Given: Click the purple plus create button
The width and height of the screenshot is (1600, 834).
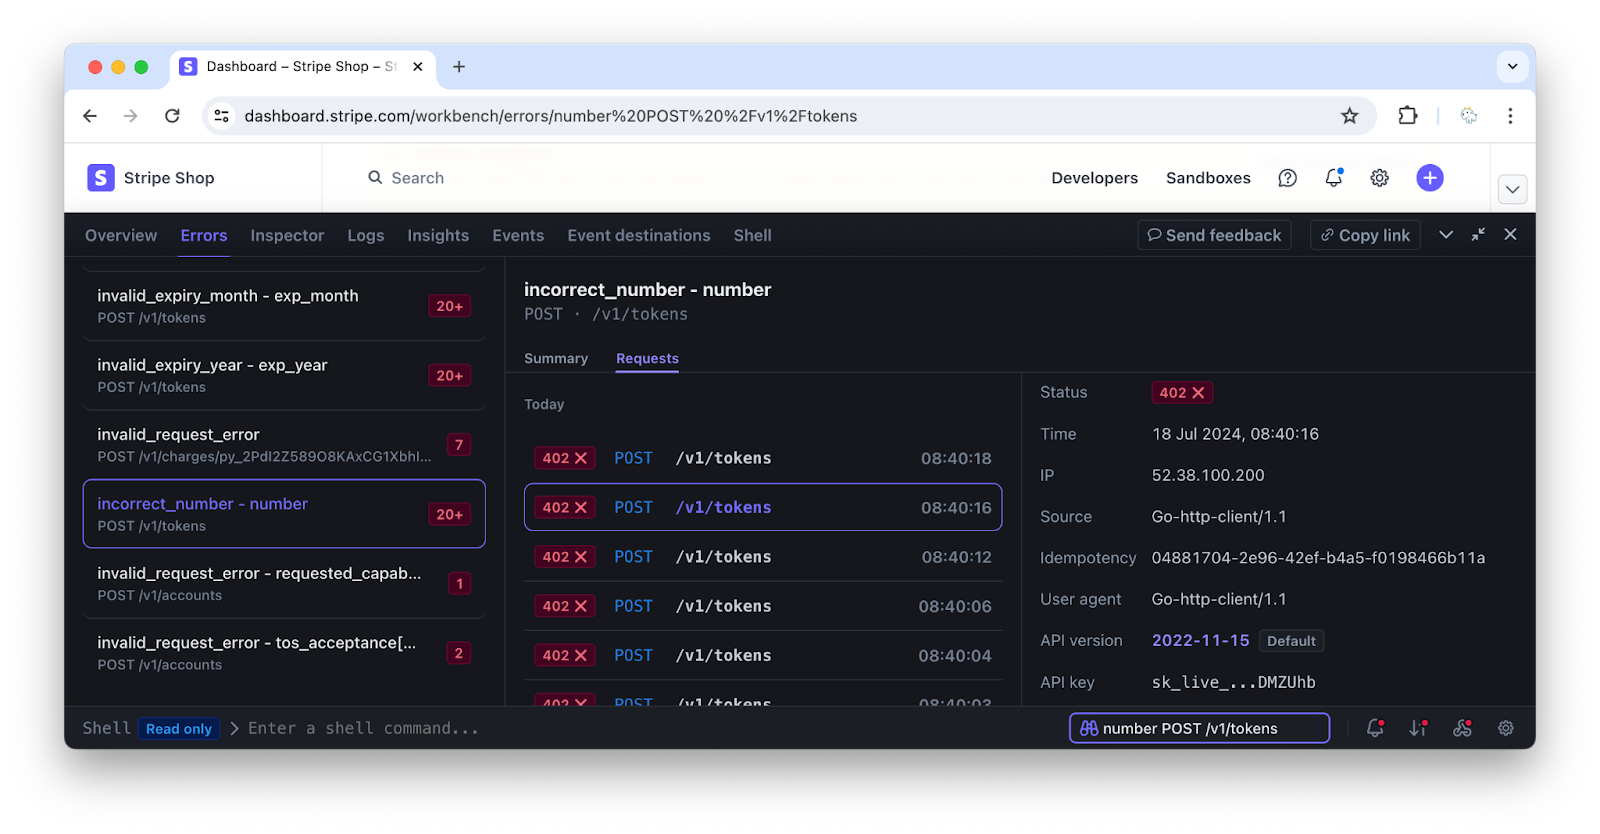Looking at the screenshot, I should click(x=1429, y=178).
